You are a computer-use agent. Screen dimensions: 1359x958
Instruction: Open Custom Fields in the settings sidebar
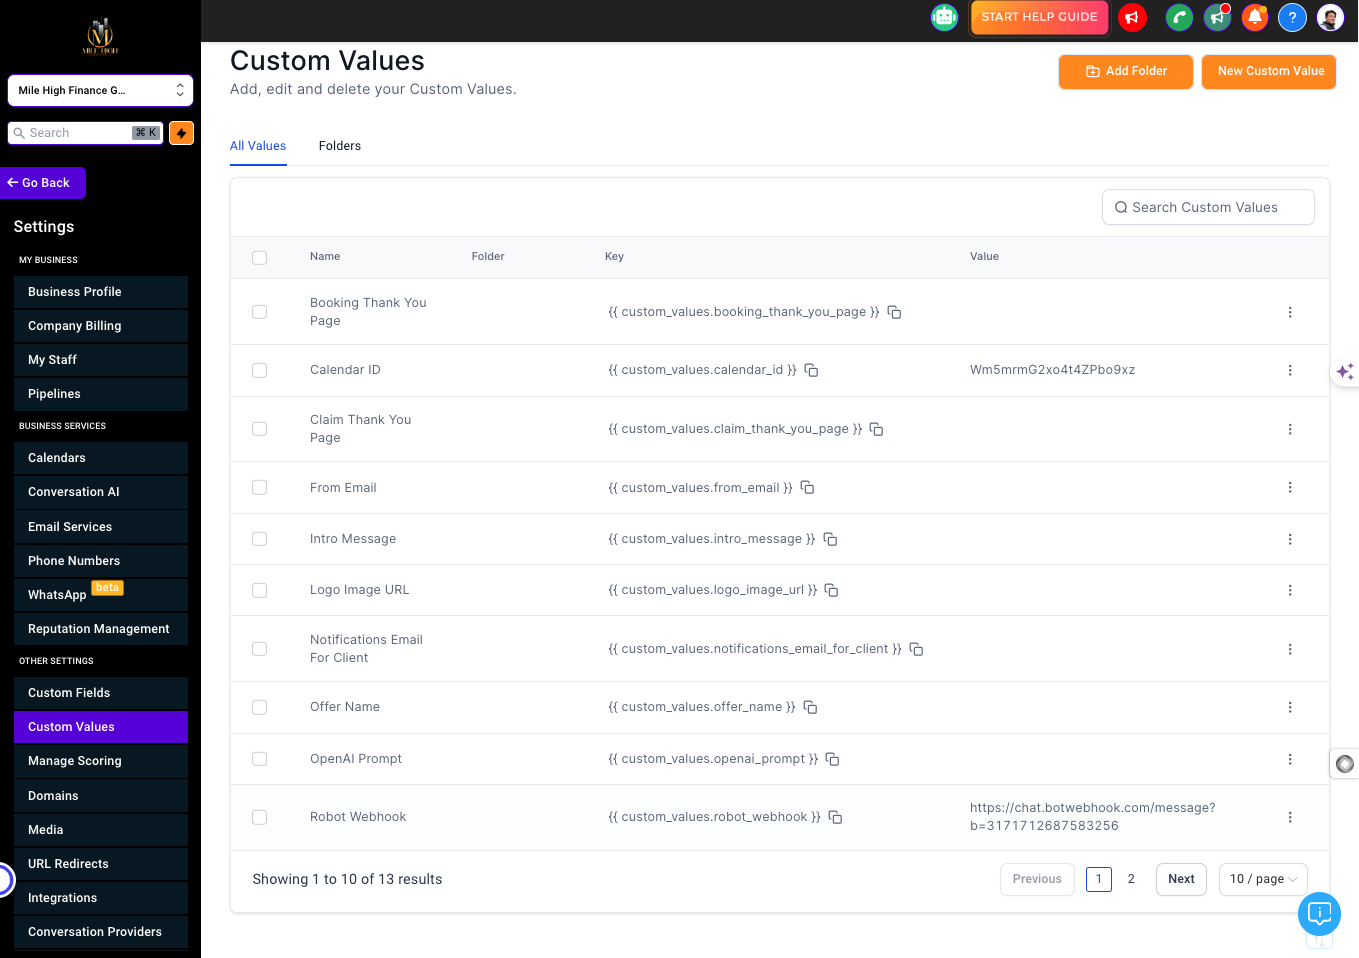point(101,693)
